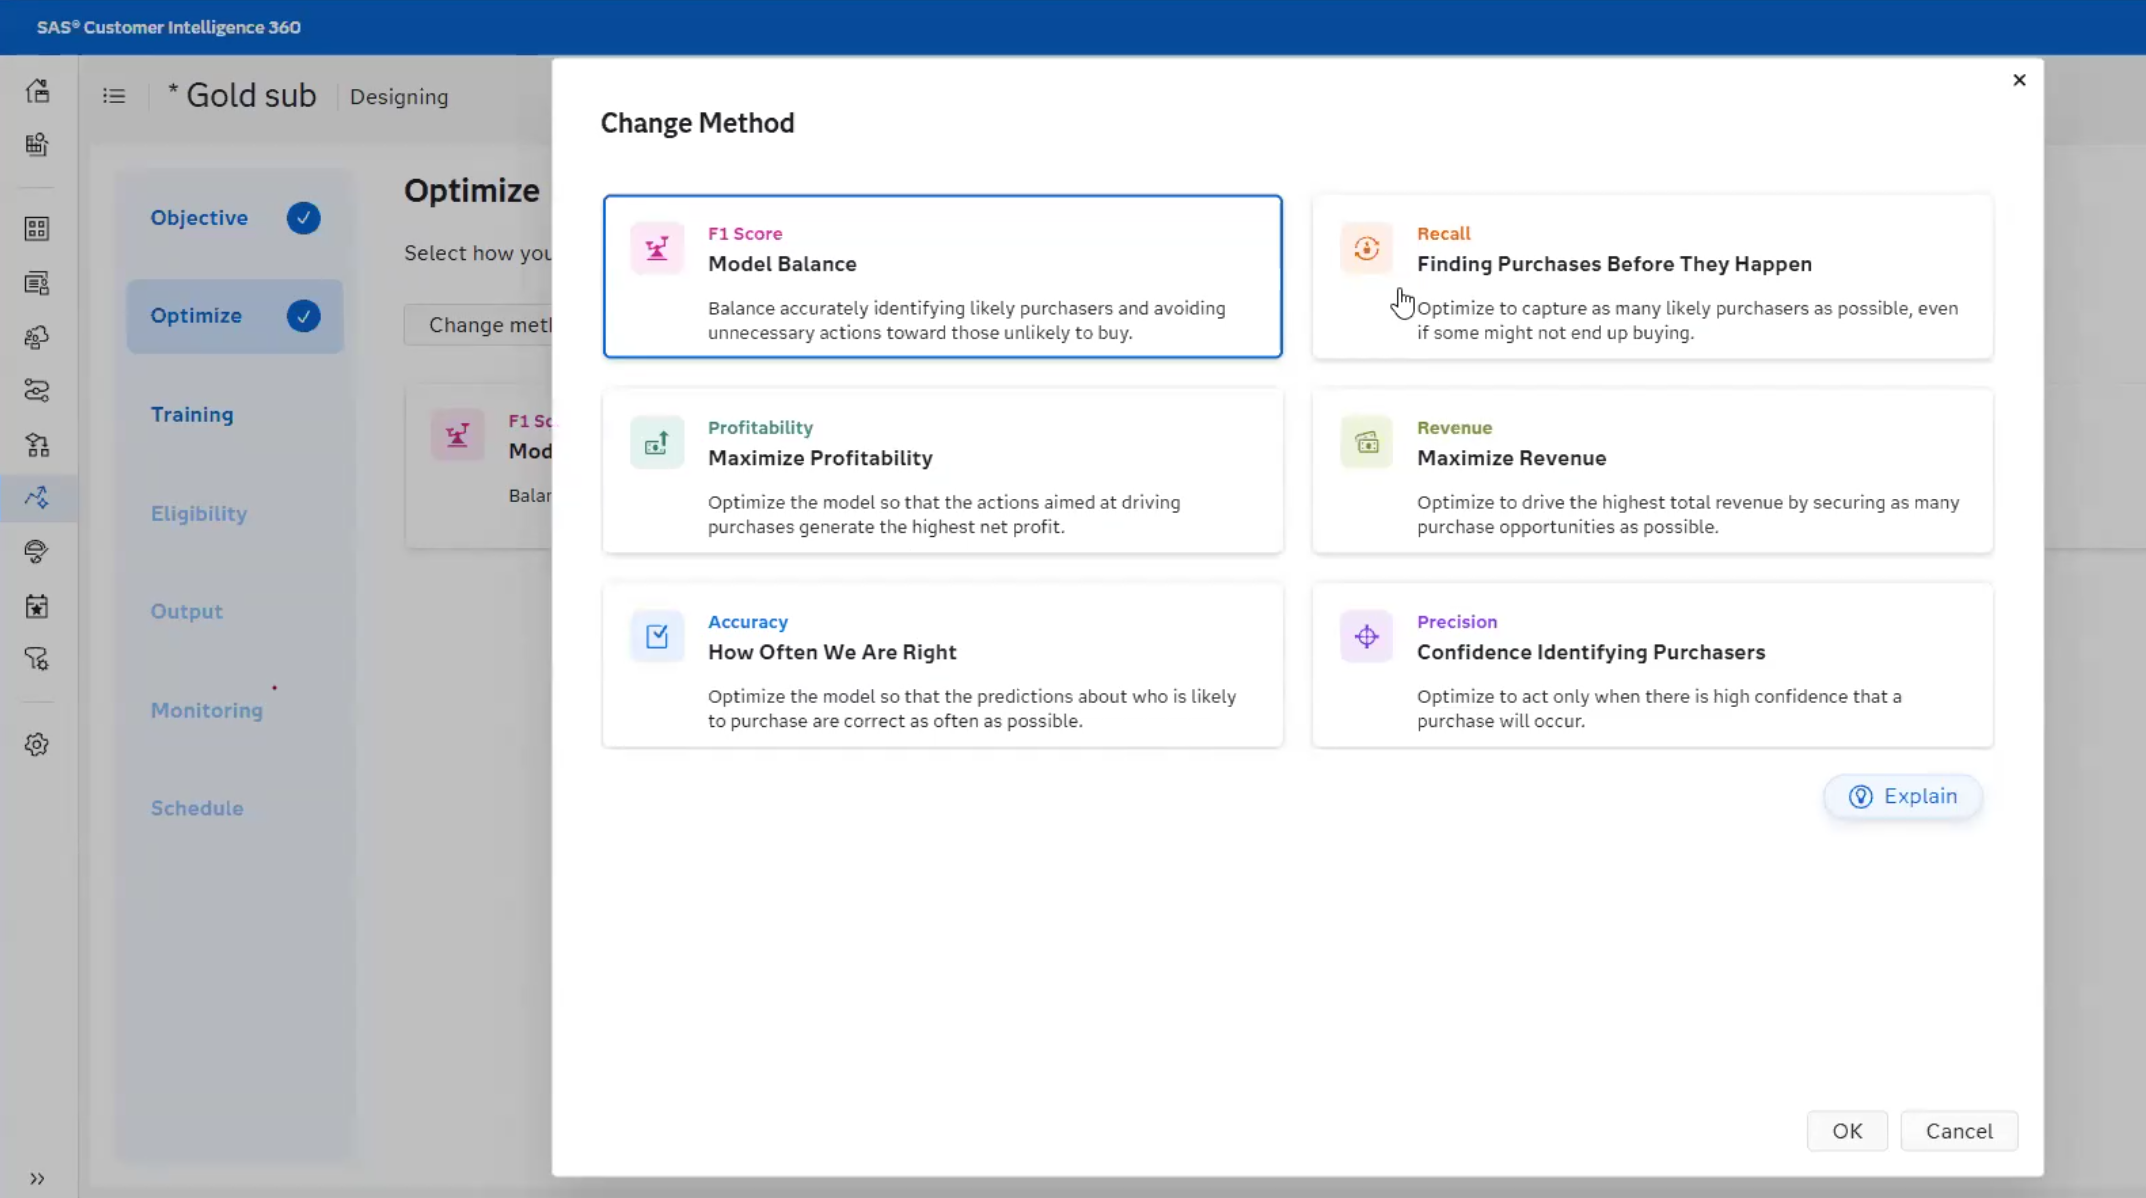Screen dimensions: 2146x1198
Task: Click the Precision crosshair icon
Action: 1366,636
